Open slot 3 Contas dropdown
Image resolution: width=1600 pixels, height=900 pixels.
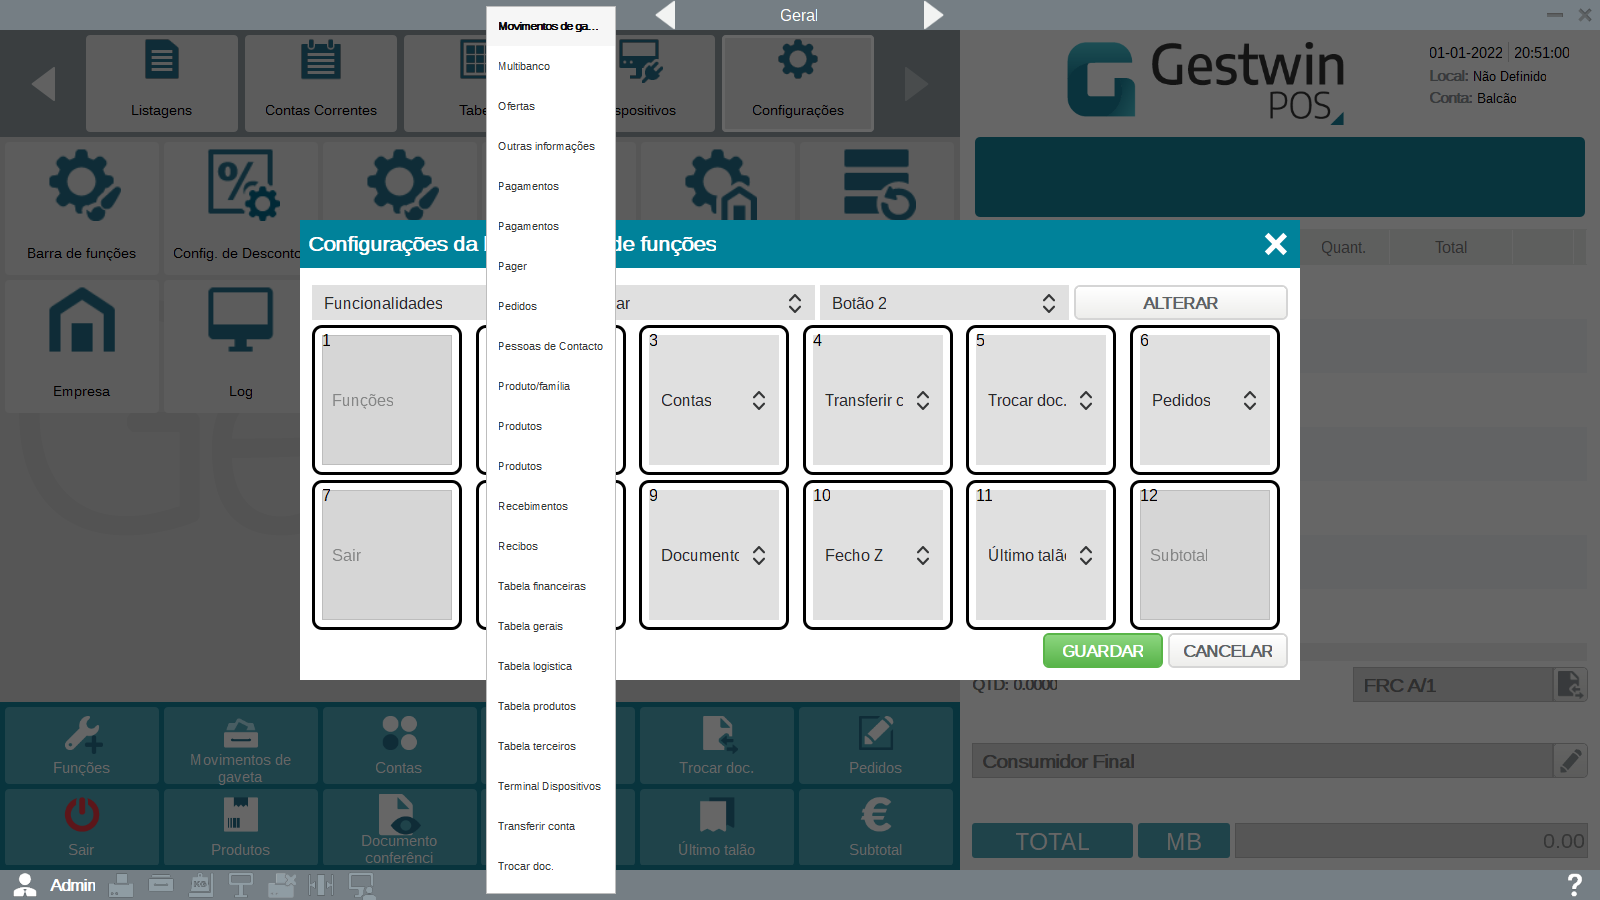[x=714, y=400]
